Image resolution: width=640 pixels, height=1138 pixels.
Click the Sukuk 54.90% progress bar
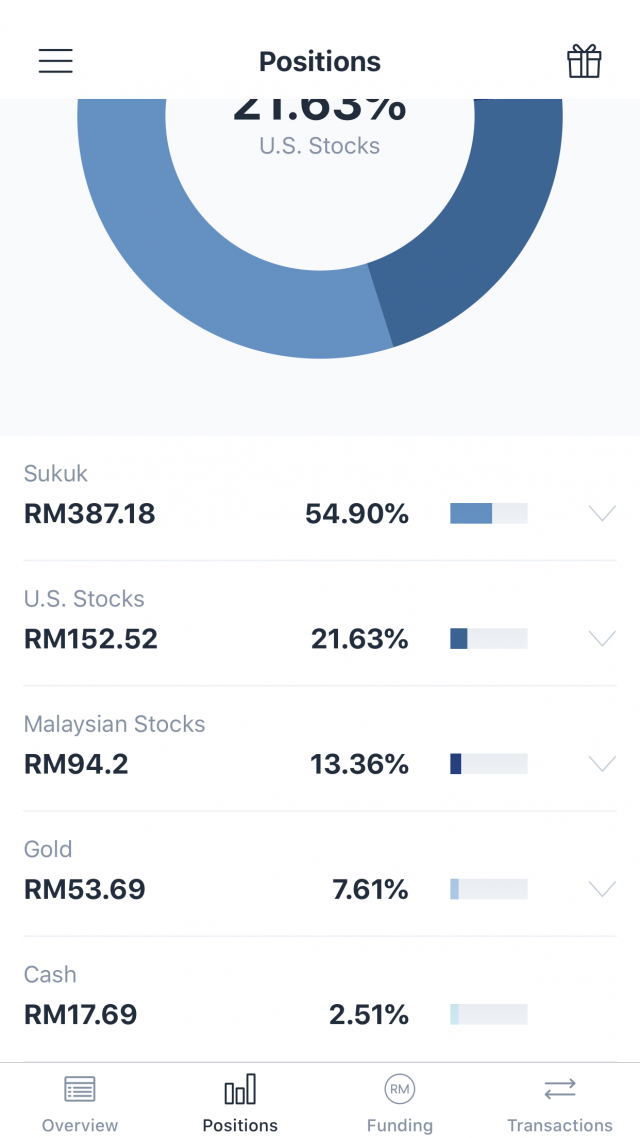(488, 513)
